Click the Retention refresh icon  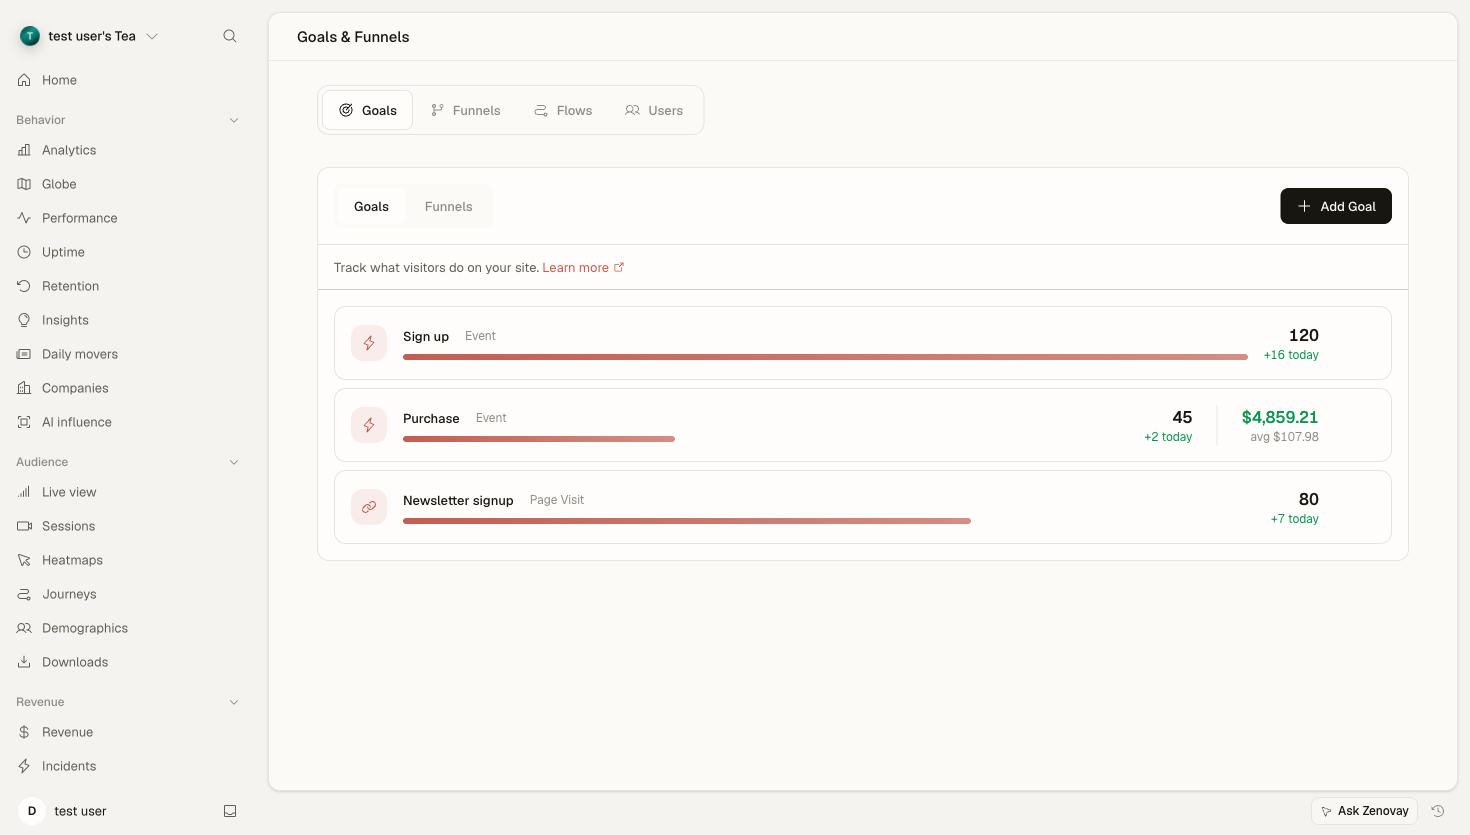(x=24, y=286)
